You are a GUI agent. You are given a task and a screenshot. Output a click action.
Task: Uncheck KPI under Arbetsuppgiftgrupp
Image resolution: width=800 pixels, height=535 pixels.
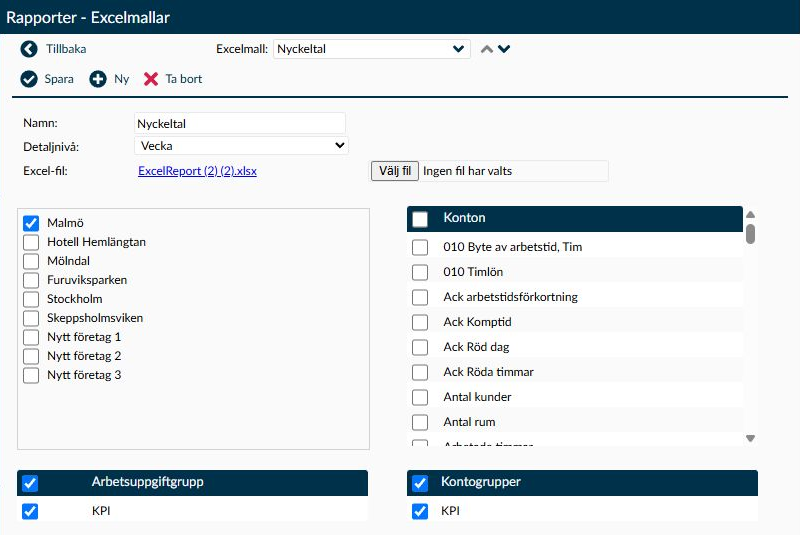[x=30, y=511]
